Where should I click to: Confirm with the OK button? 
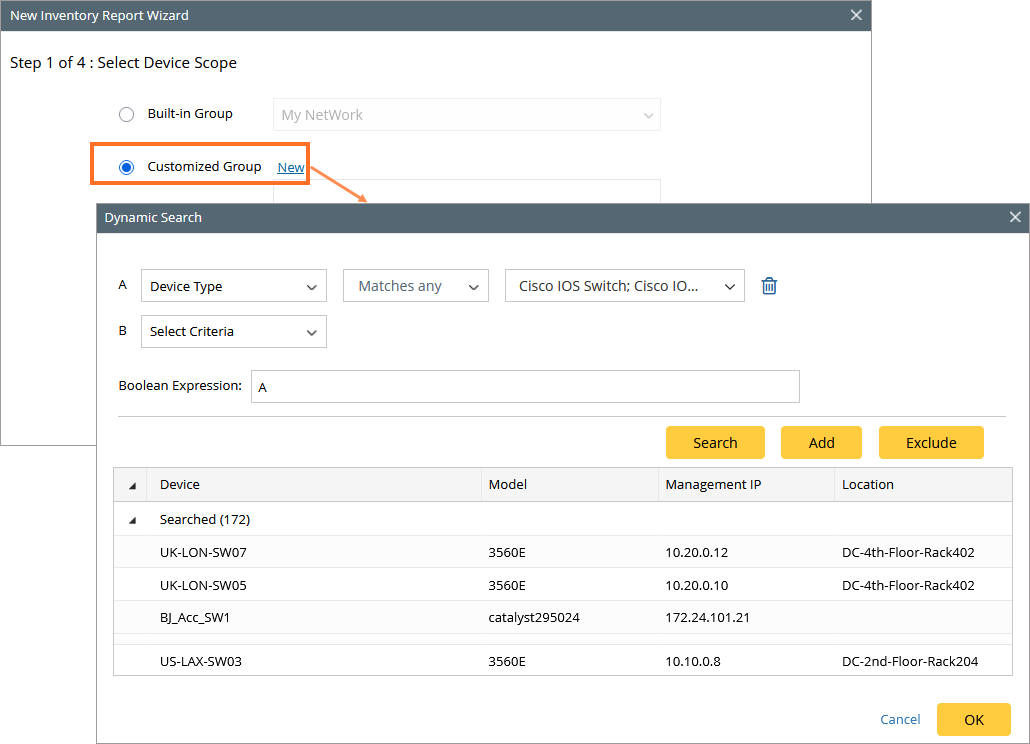[x=973, y=720]
